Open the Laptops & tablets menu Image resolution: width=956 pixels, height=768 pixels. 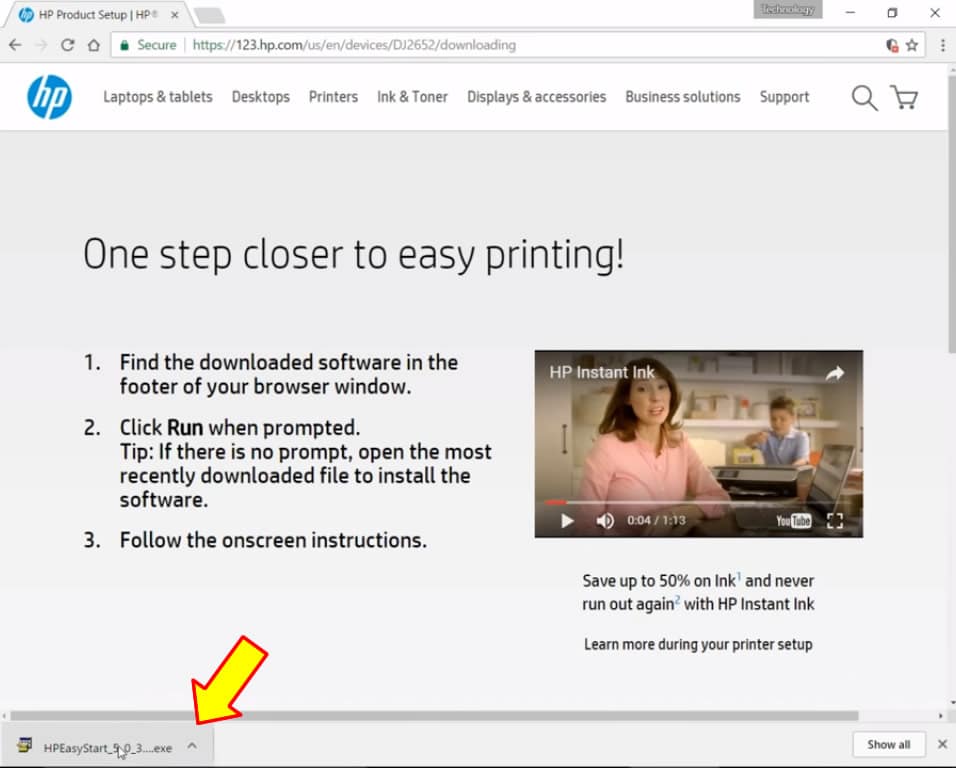[x=158, y=97]
